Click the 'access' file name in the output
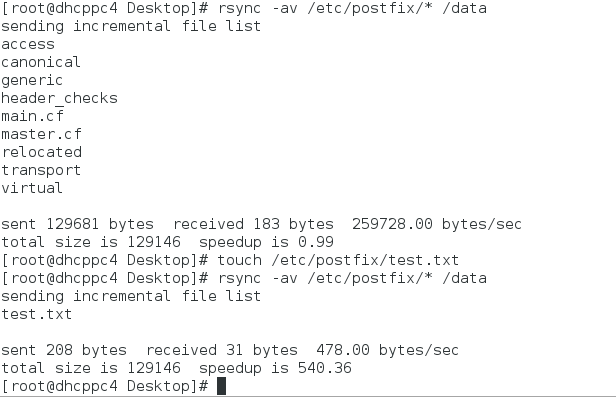The width and height of the screenshot is (616, 397). [x=28, y=44]
